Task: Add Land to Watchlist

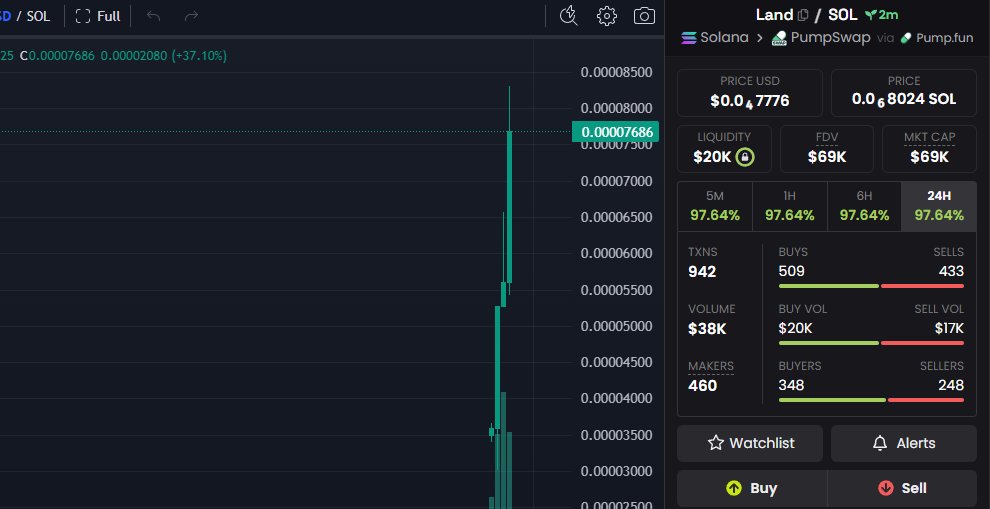Action: [750, 443]
